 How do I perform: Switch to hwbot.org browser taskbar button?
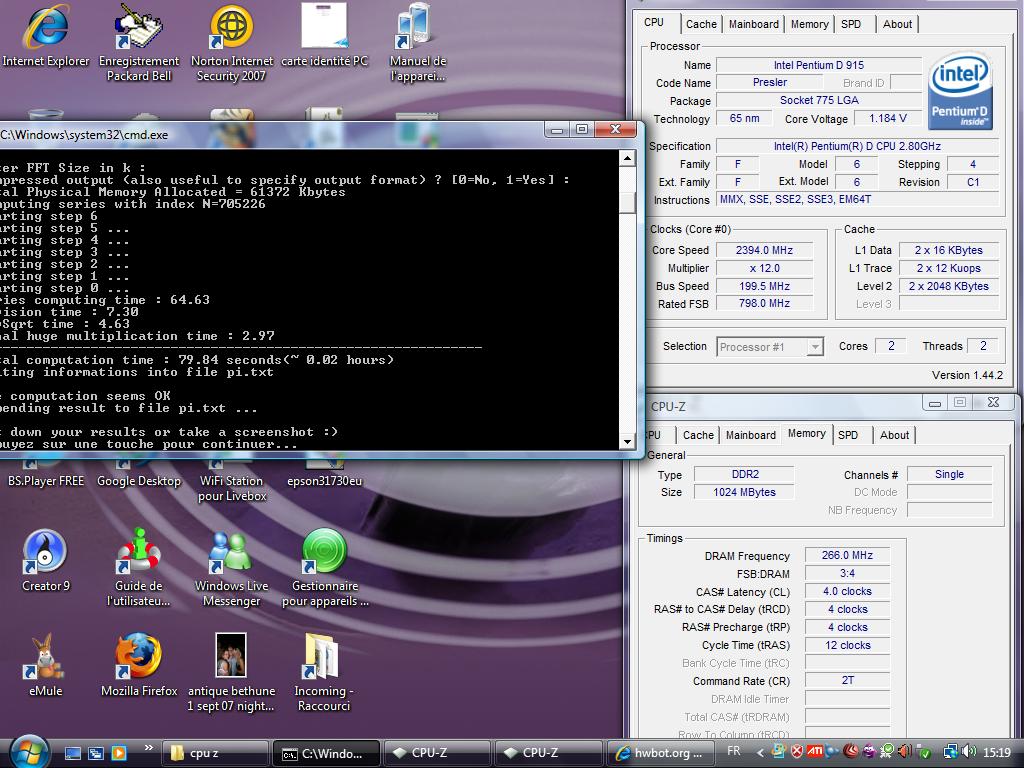pos(661,753)
